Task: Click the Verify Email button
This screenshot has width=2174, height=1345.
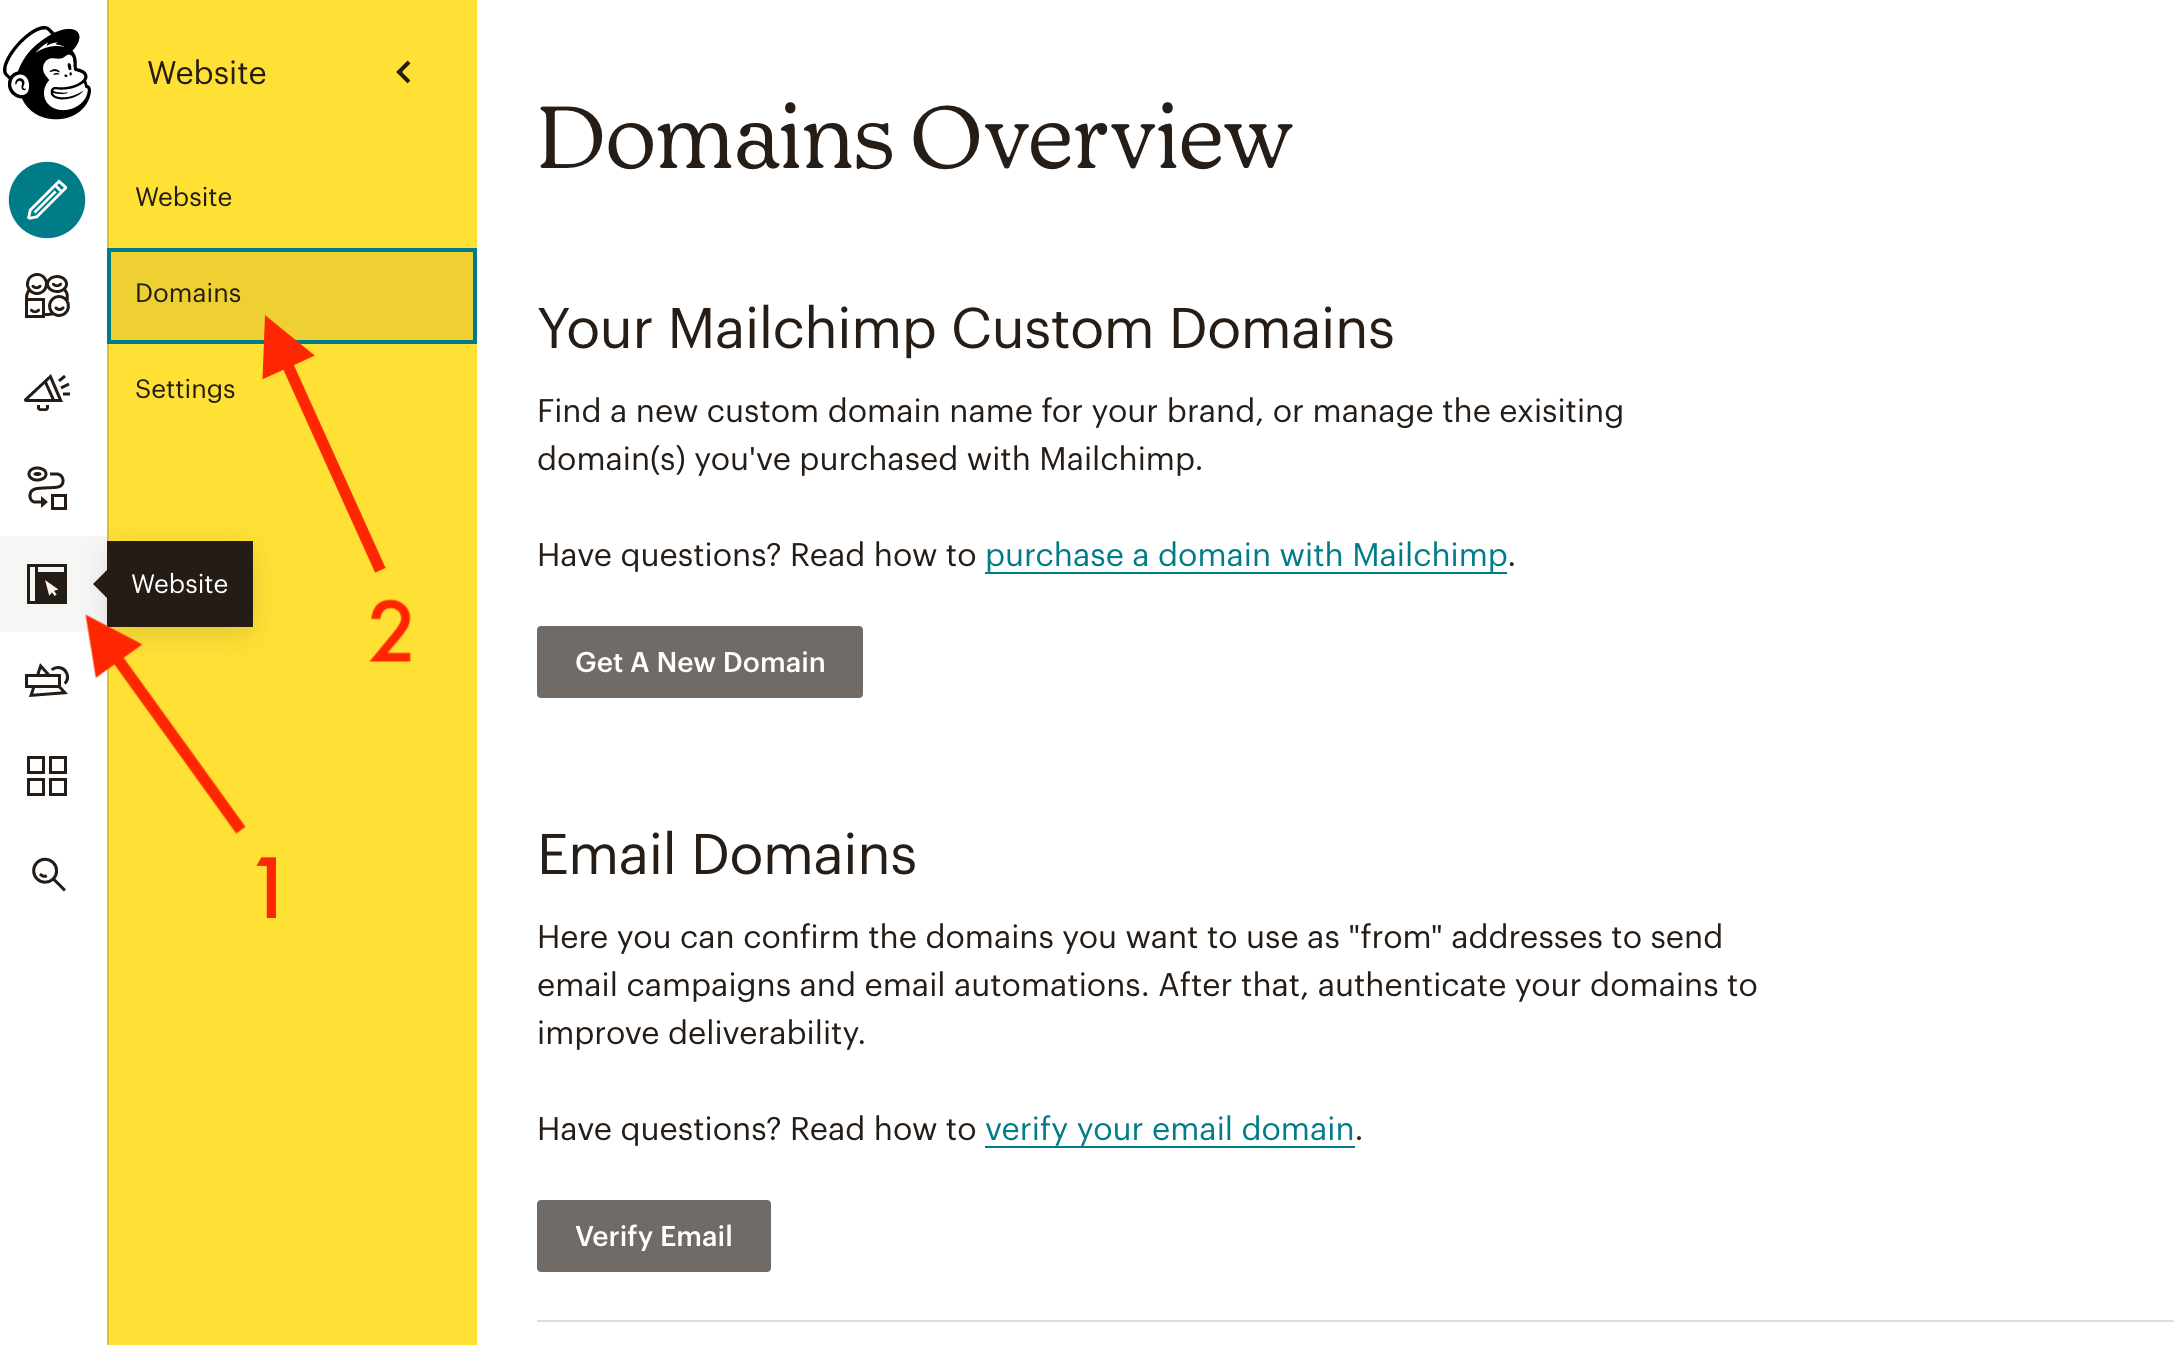Action: coord(654,1235)
